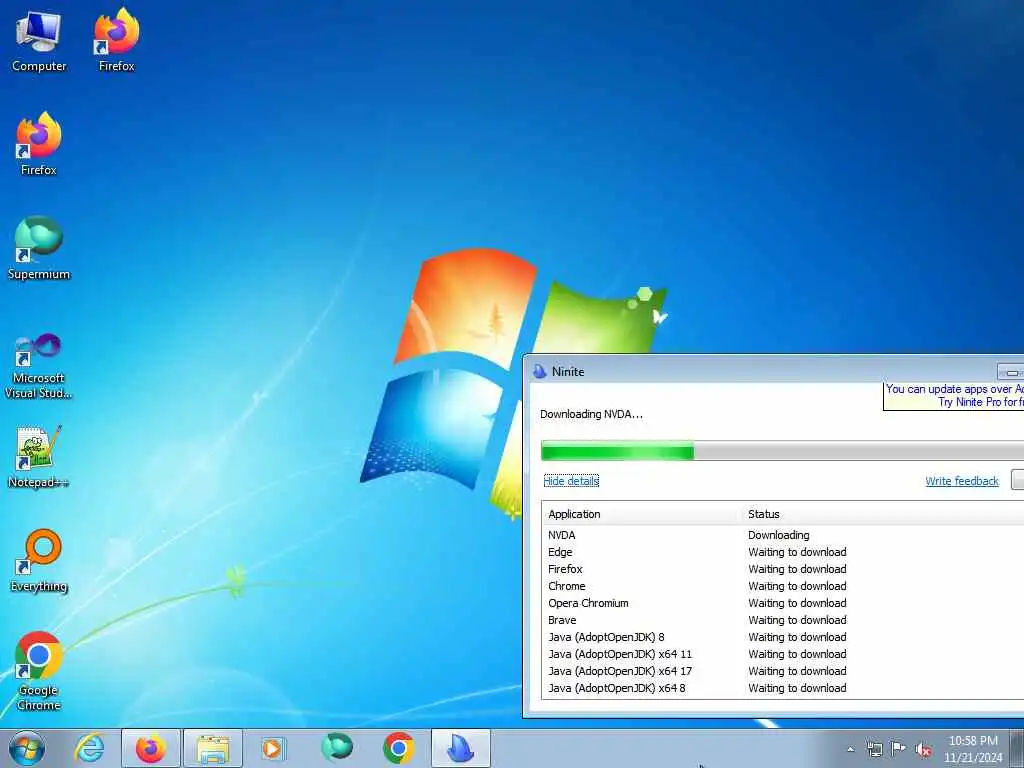Image resolution: width=1024 pixels, height=768 pixels.
Task: Select the NVDA row in the list
Action: coord(782,535)
